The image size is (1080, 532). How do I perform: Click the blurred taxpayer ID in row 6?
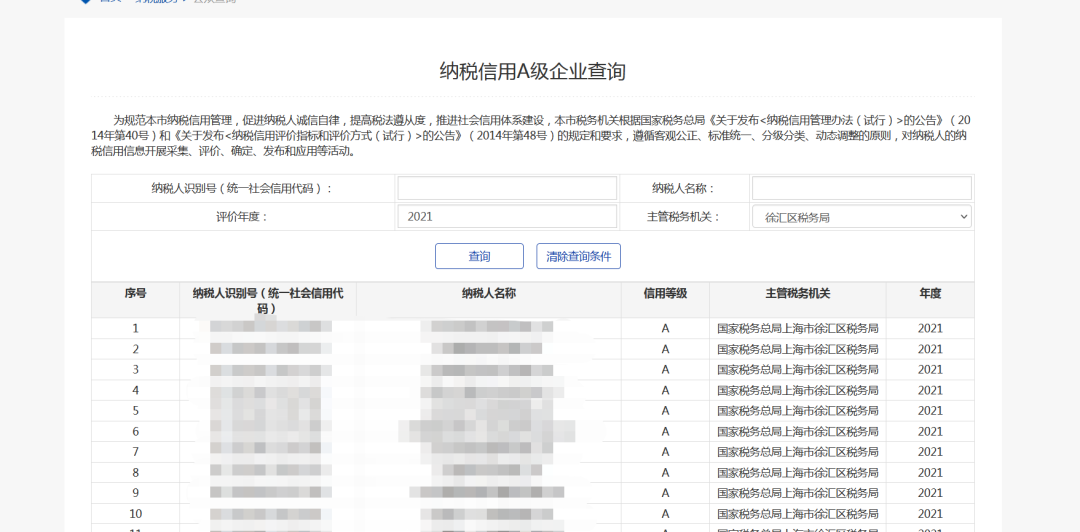click(x=267, y=432)
